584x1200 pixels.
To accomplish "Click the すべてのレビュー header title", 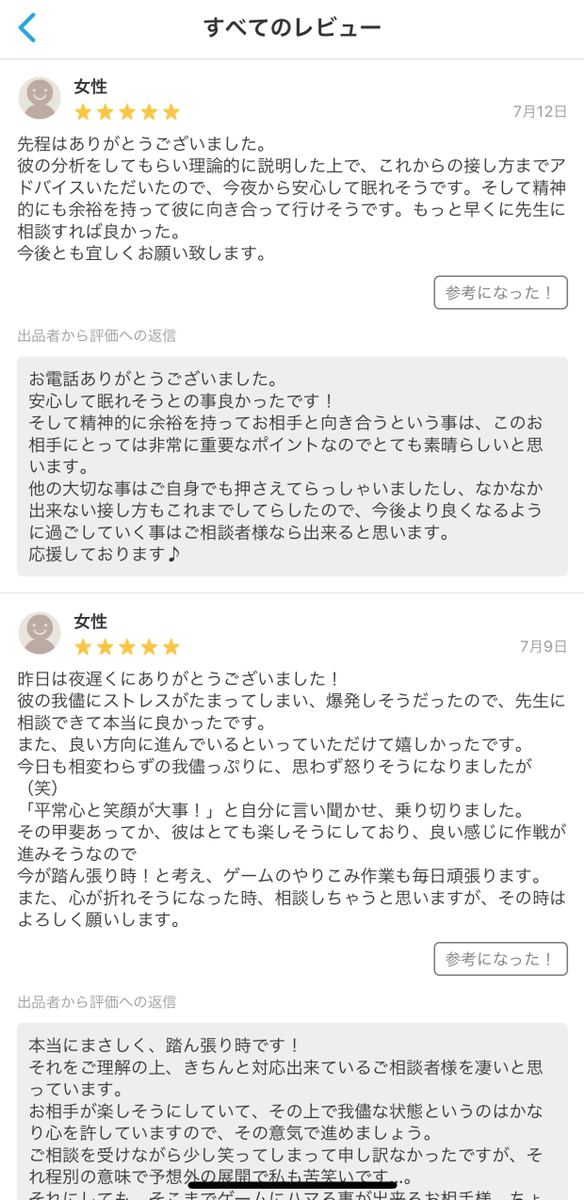I will 292,25.
